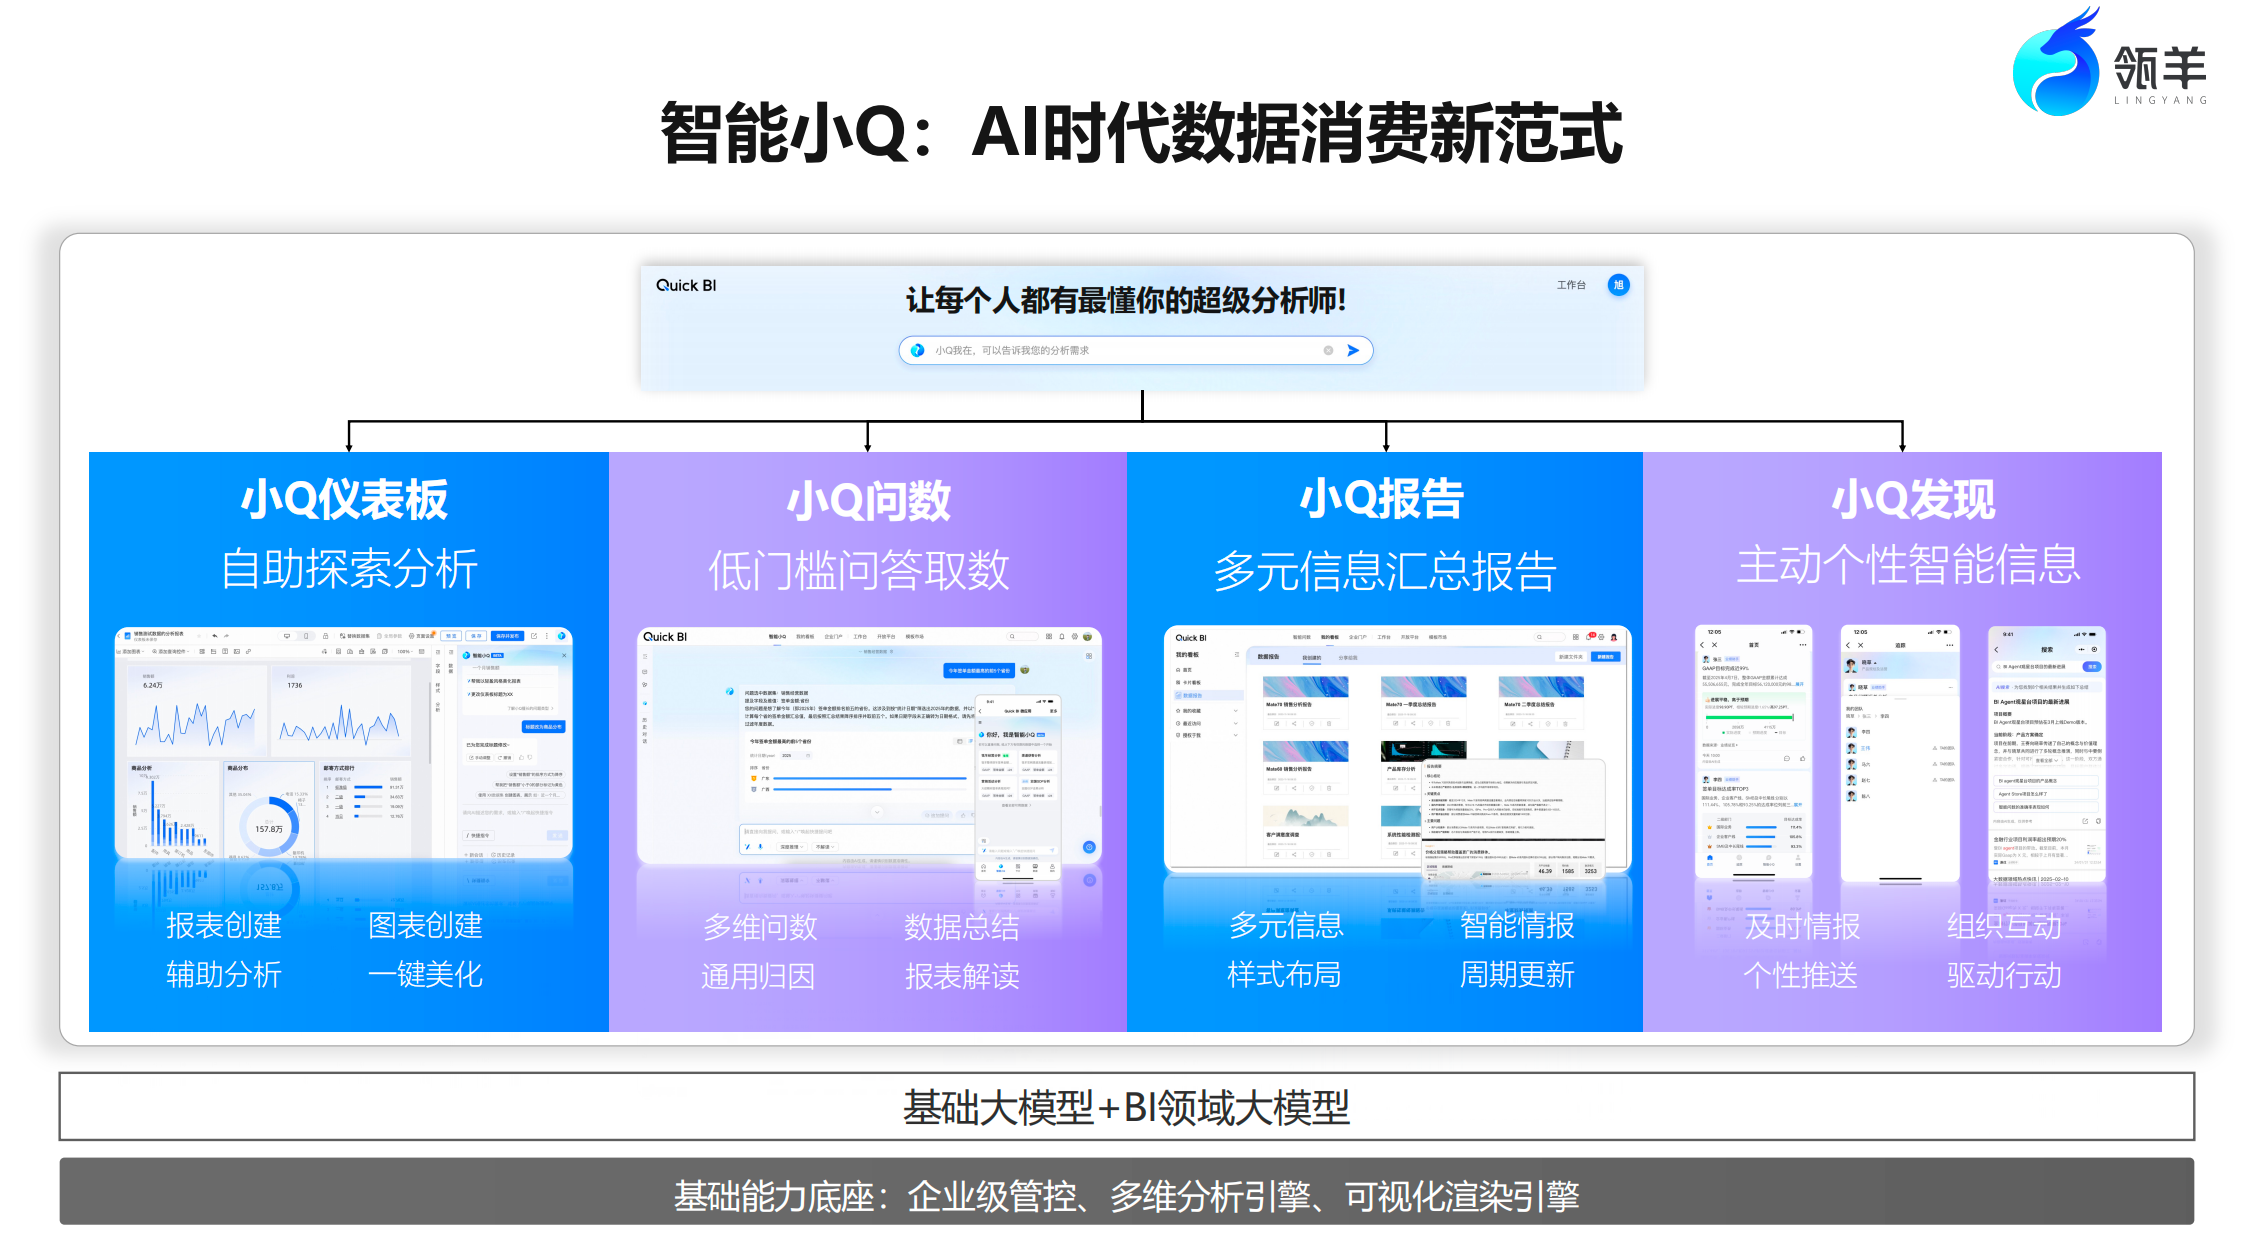
Task: Click the send arrow in 小Q search bar
Action: coord(1352,350)
